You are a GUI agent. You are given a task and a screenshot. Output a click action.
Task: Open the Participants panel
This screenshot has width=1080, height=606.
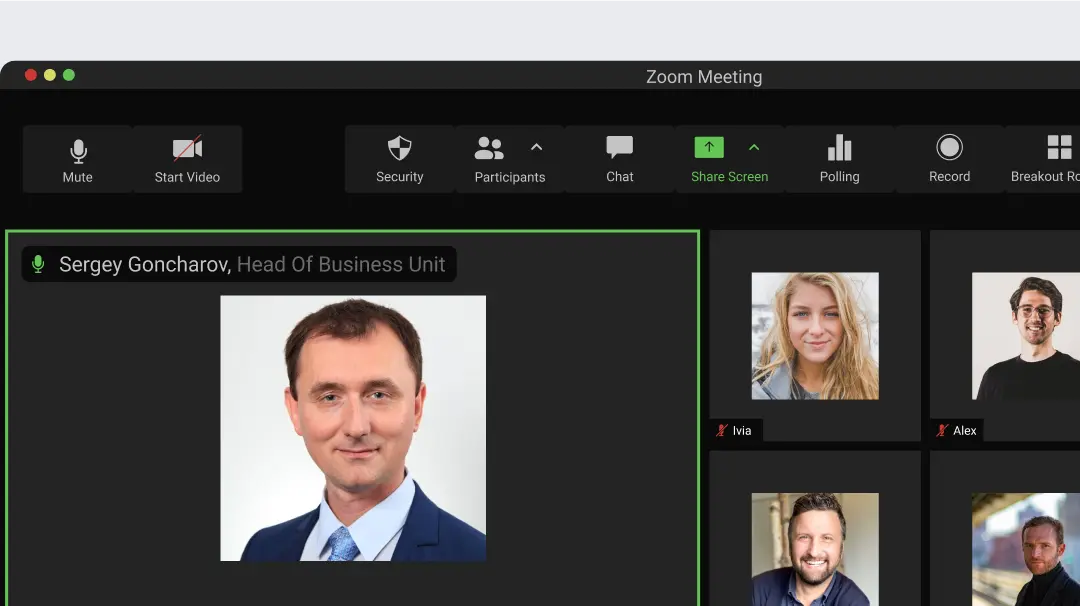coord(490,159)
